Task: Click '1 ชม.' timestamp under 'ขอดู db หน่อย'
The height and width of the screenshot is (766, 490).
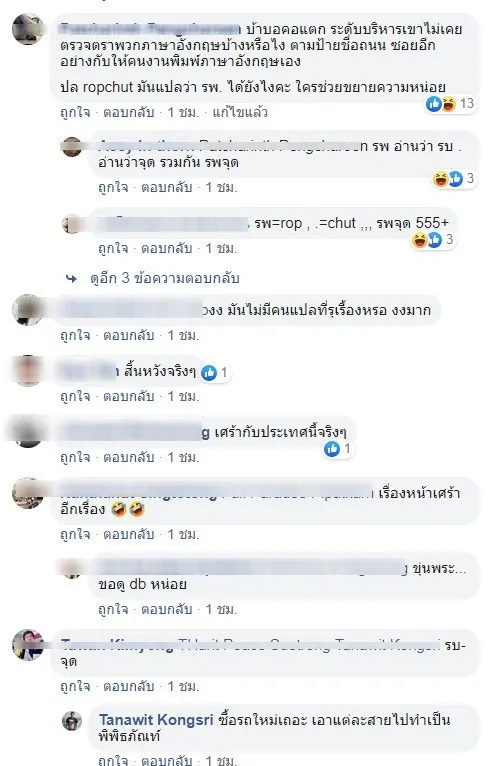Action: tap(221, 609)
